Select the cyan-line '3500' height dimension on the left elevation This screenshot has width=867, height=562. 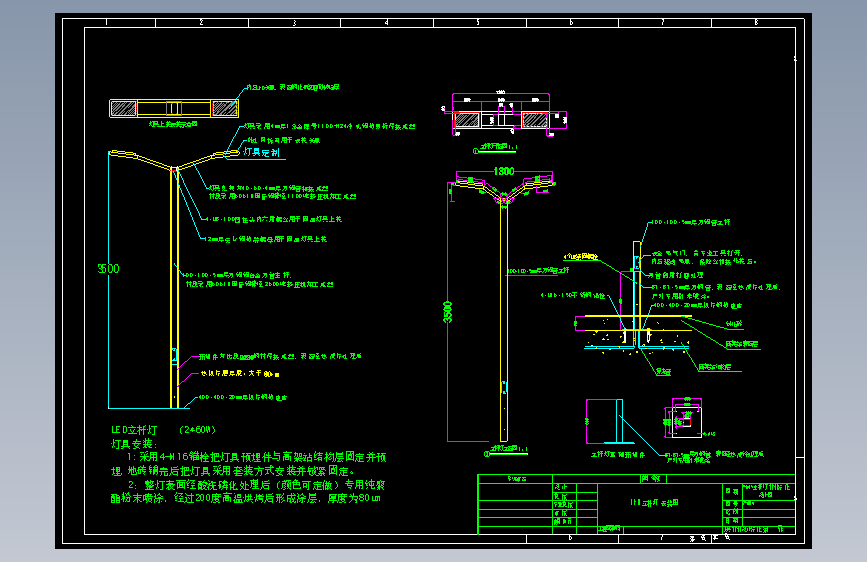click(108, 269)
